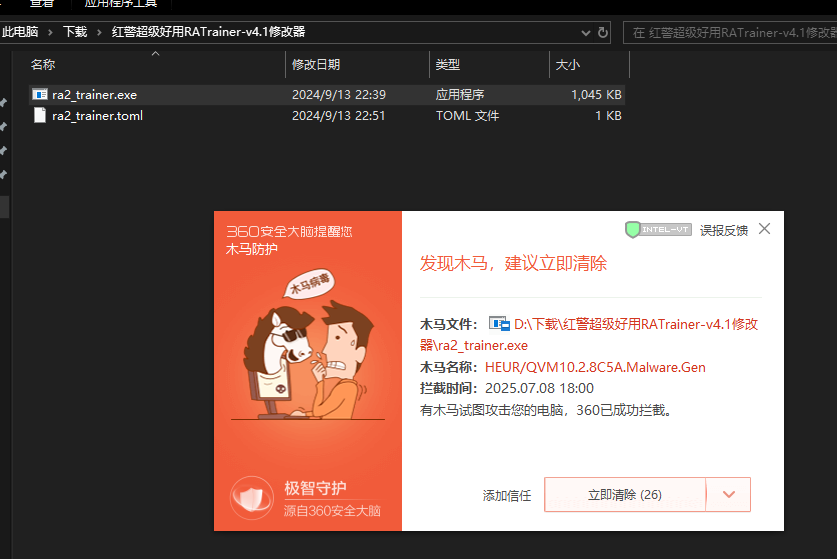Close the 360 trojan warning popup
This screenshot has width=837, height=559.
(x=765, y=229)
